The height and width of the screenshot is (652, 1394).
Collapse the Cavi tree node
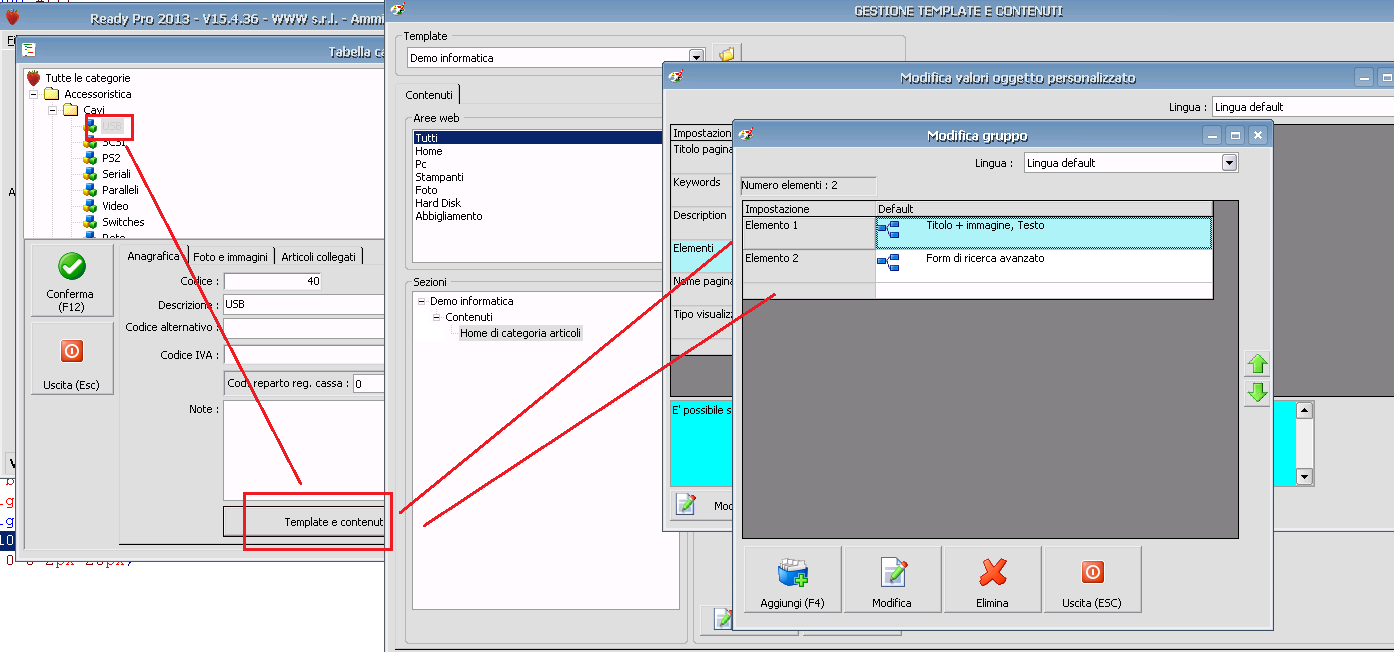click(53, 110)
